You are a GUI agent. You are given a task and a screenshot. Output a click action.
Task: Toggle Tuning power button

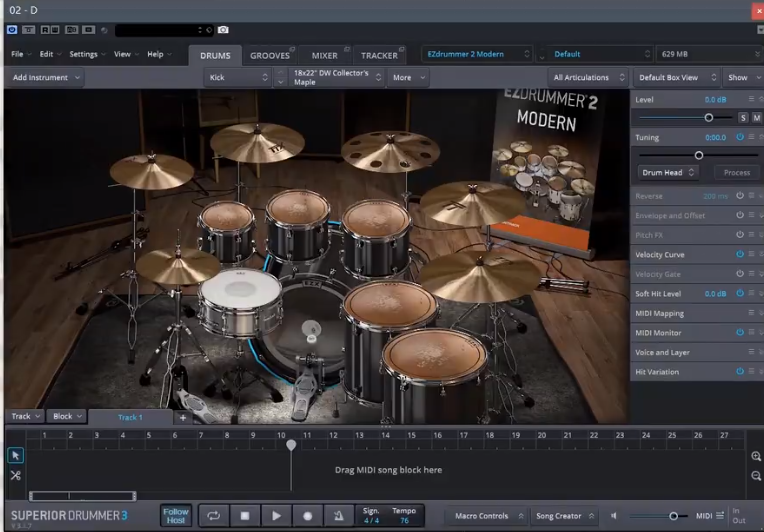click(740, 137)
